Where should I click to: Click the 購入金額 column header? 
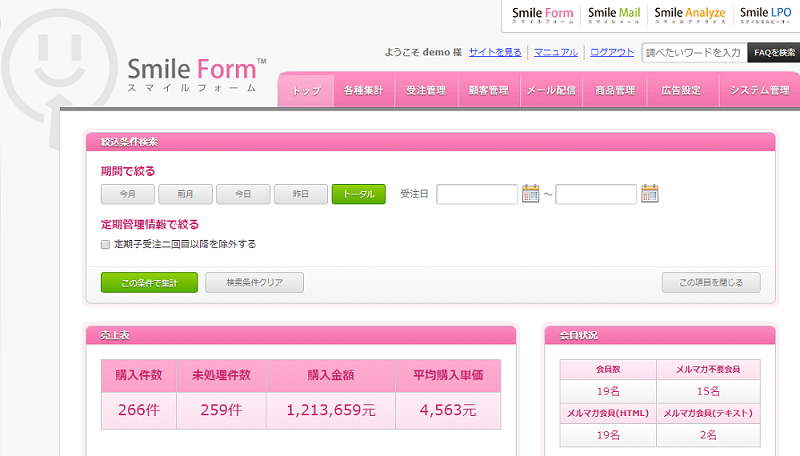pyautogui.click(x=331, y=375)
